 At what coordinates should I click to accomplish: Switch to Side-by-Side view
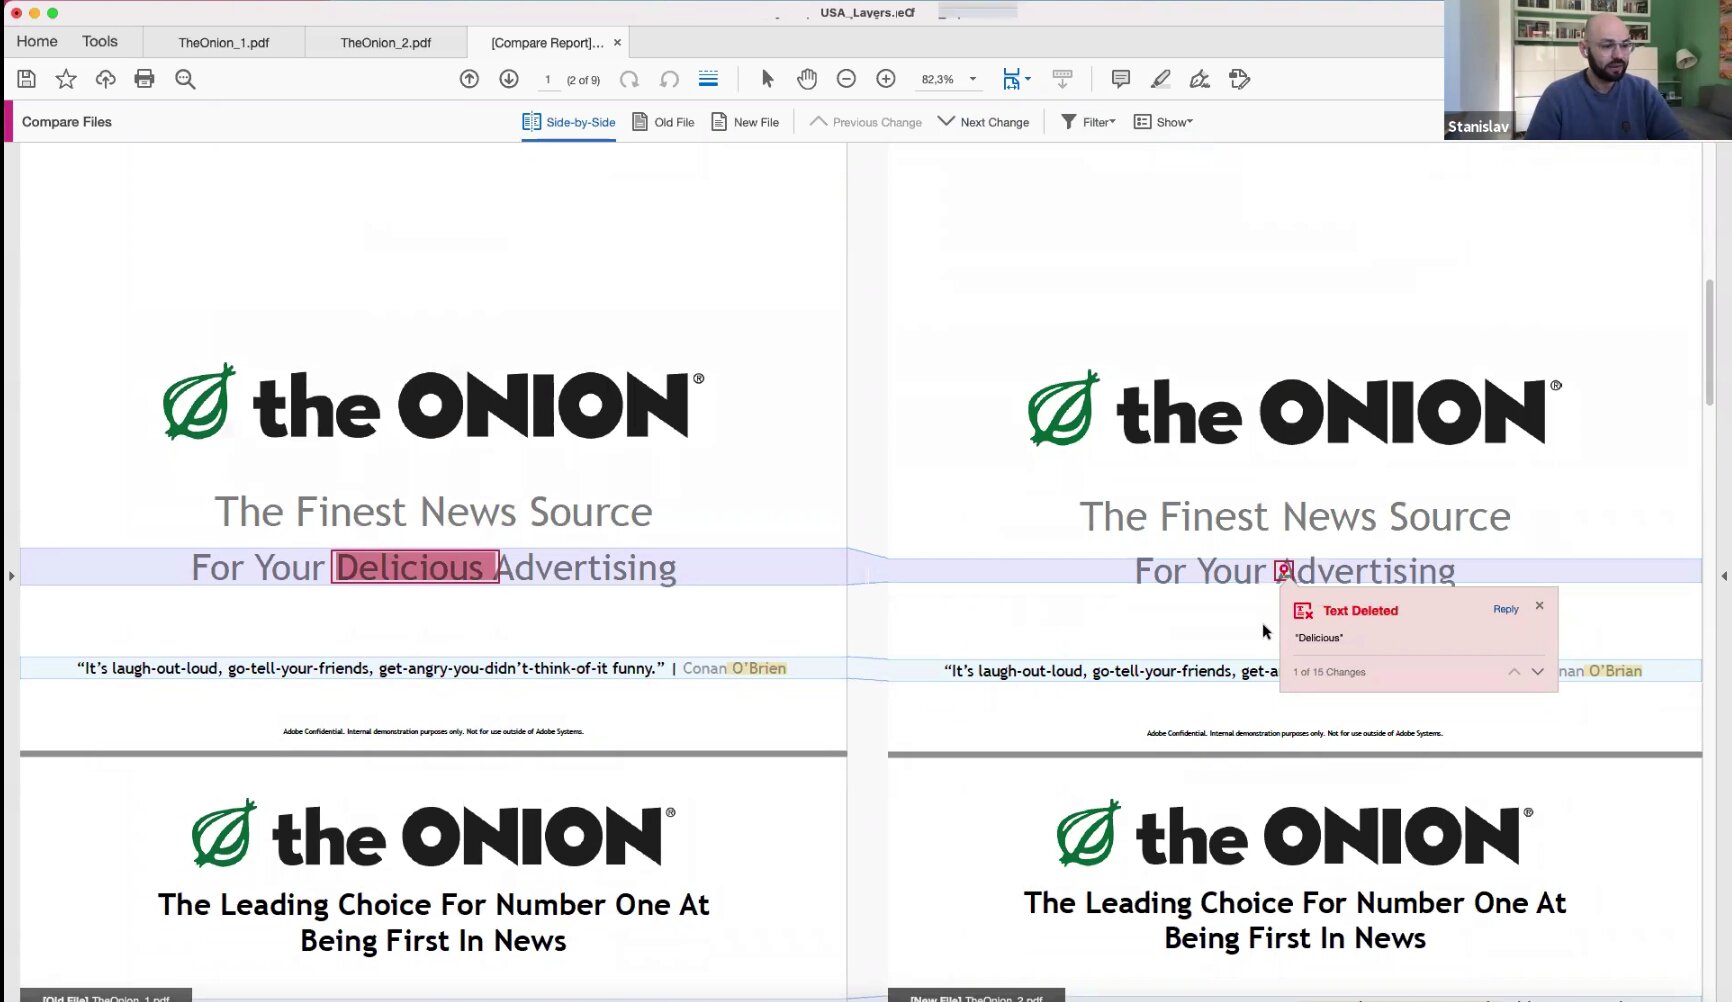coord(569,122)
